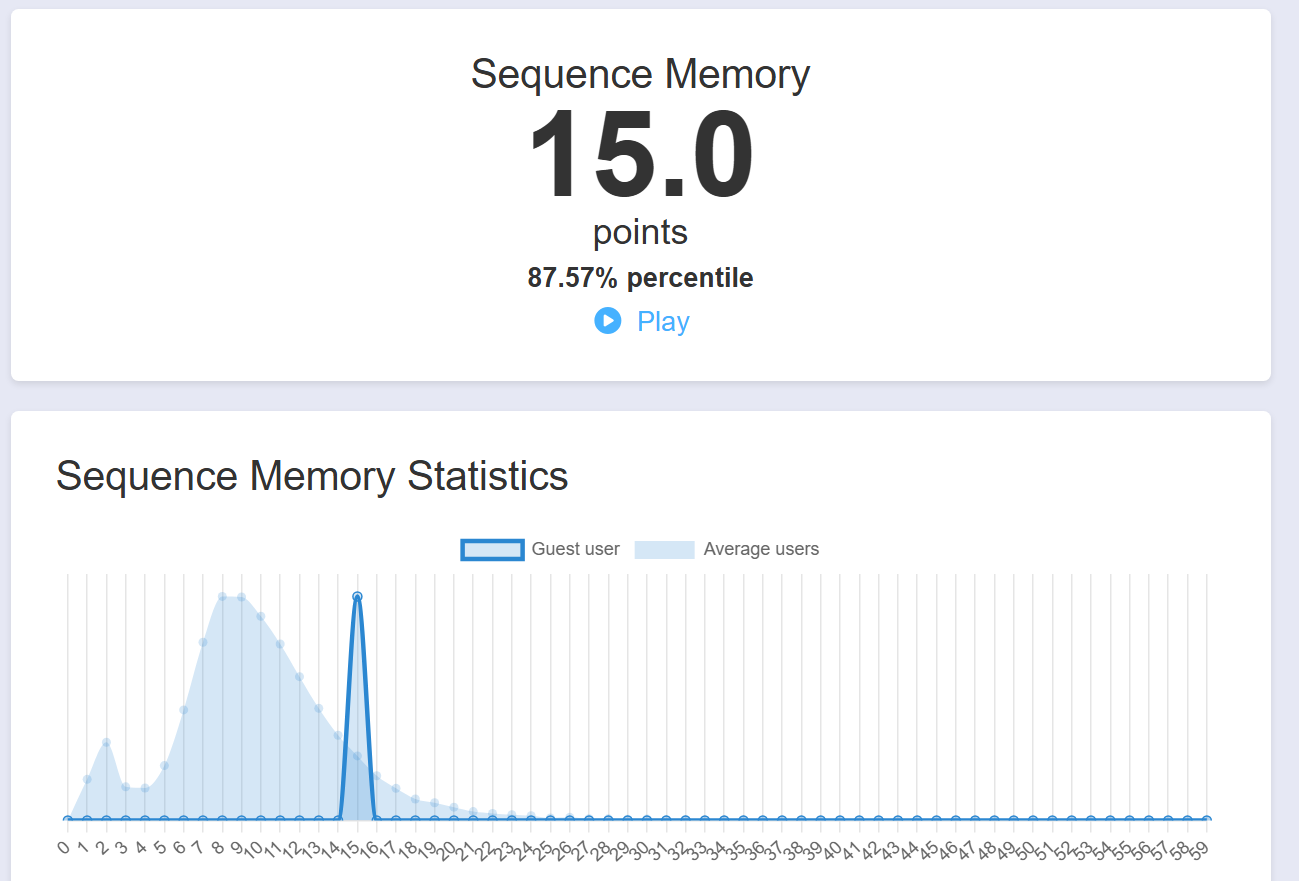Screen dimensions: 1299x881
Task: Click the Average users data point at 8
Action: pos(222,597)
